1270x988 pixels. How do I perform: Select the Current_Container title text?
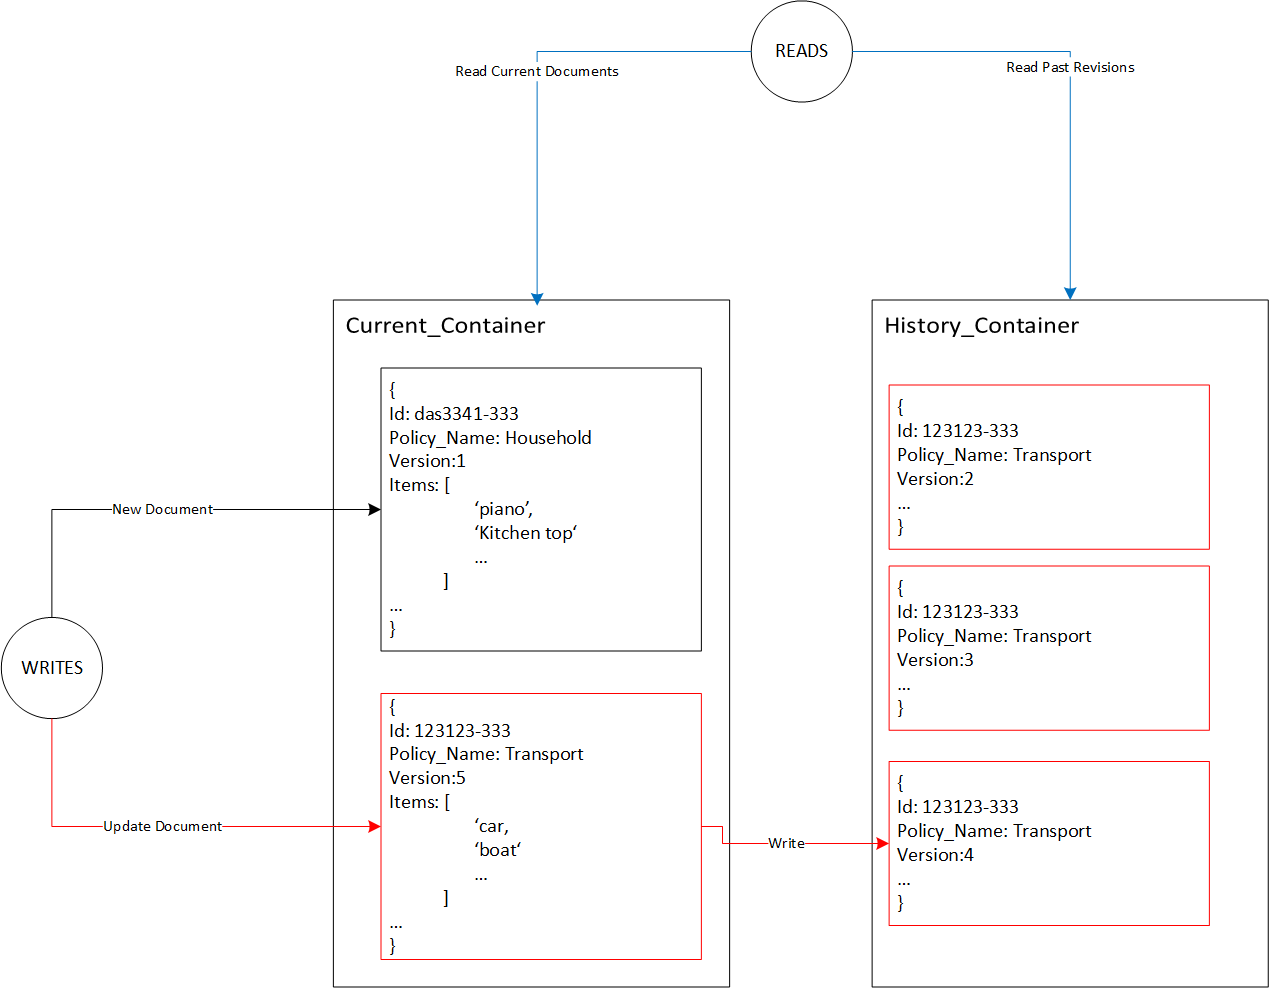pos(446,325)
